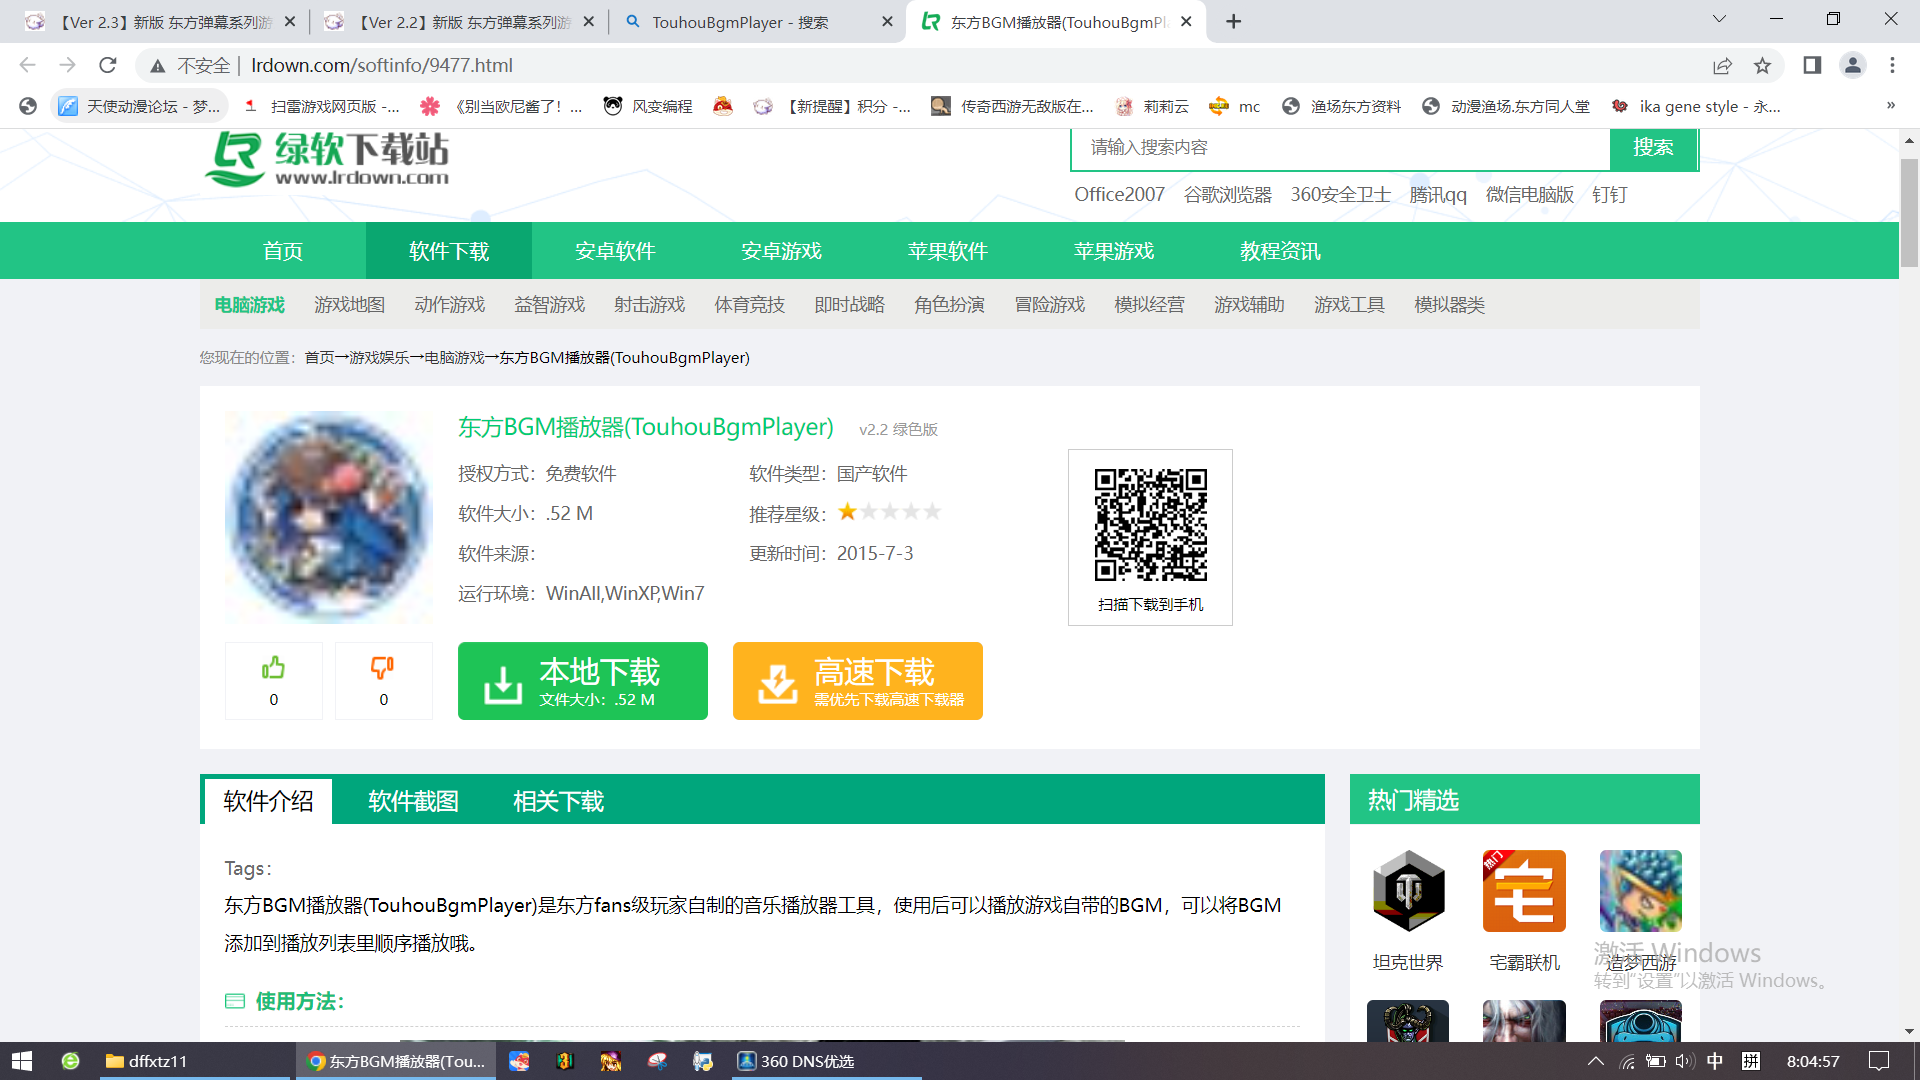Viewport: 1920px width, 1080px height.
Task: Toggle the Chinese input method indicator
Action: coord(1715,1061)
